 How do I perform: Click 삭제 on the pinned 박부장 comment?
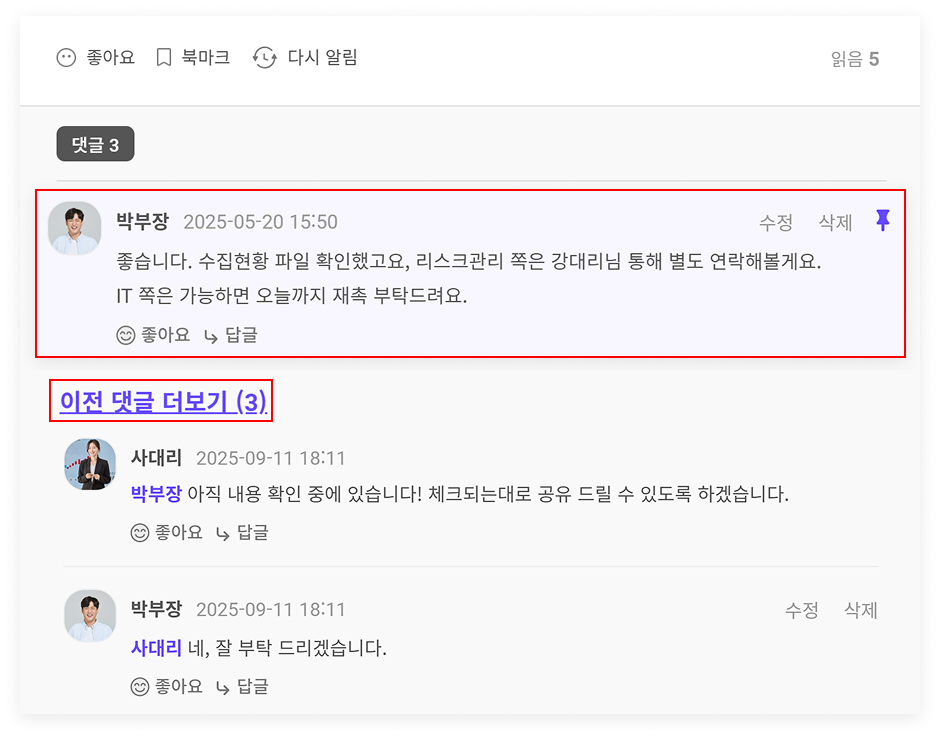[x=835, y=222]
